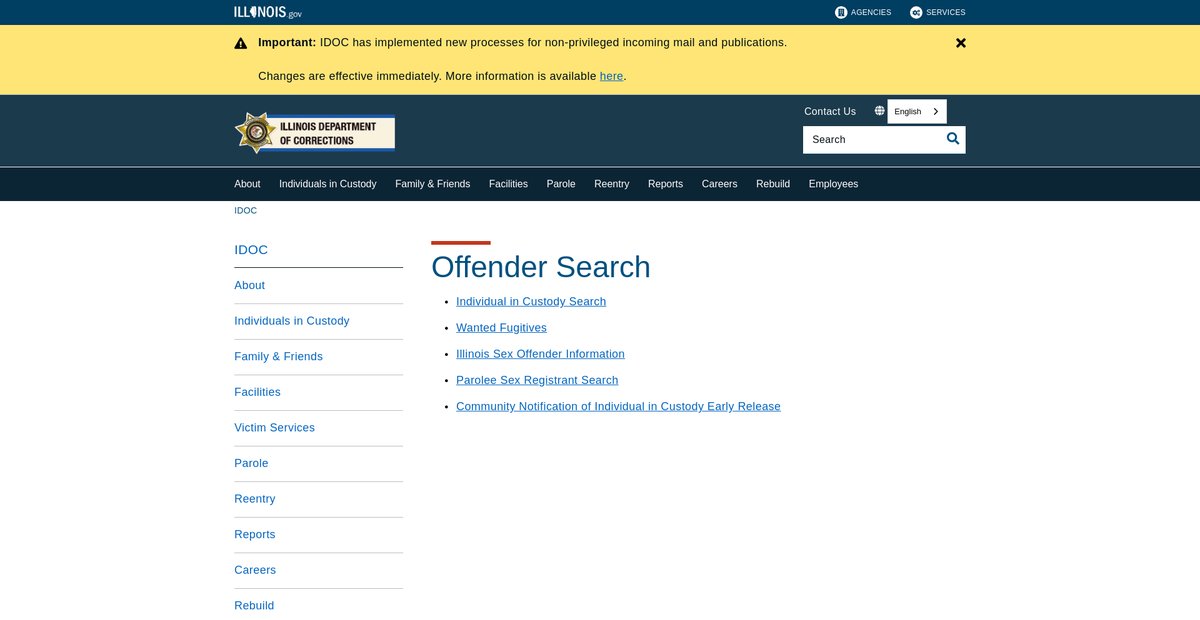The image size is (1200, 620).
Task: Open the Facilities navigation menu
Action: [508, 184]
